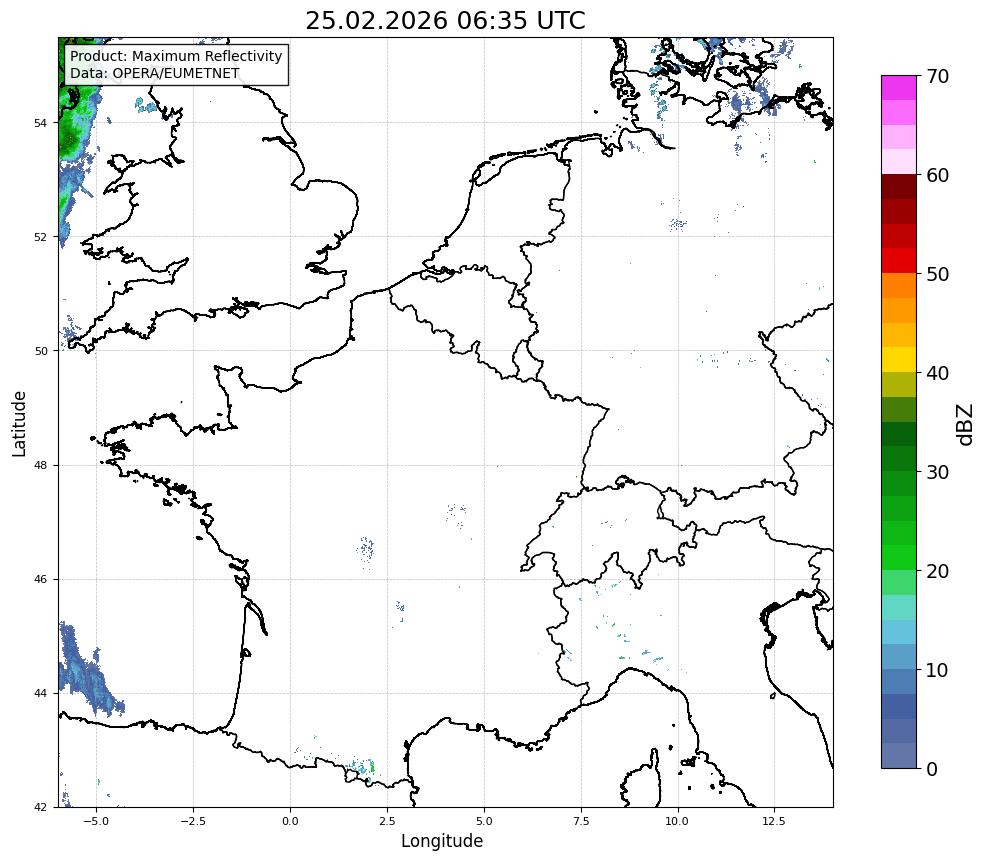Click the bright yellow colorbar swatch above 40
Screen dimensions: 985x860
pyautogui.click(x=899, y=360)
